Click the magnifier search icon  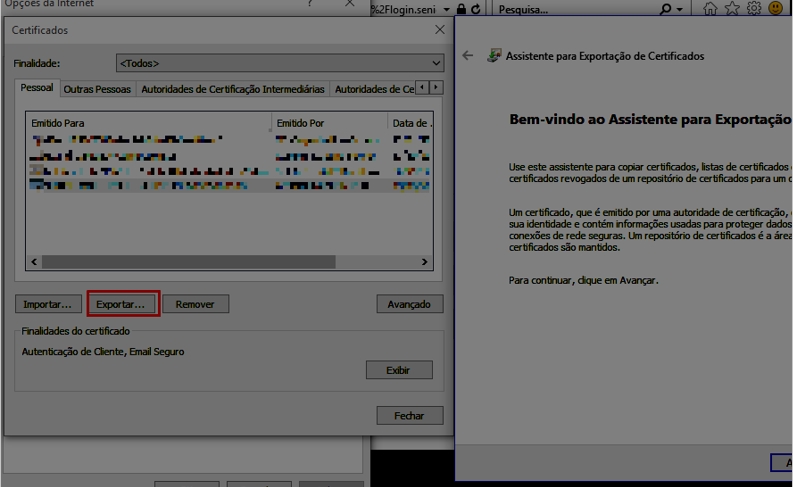(666, 9)
